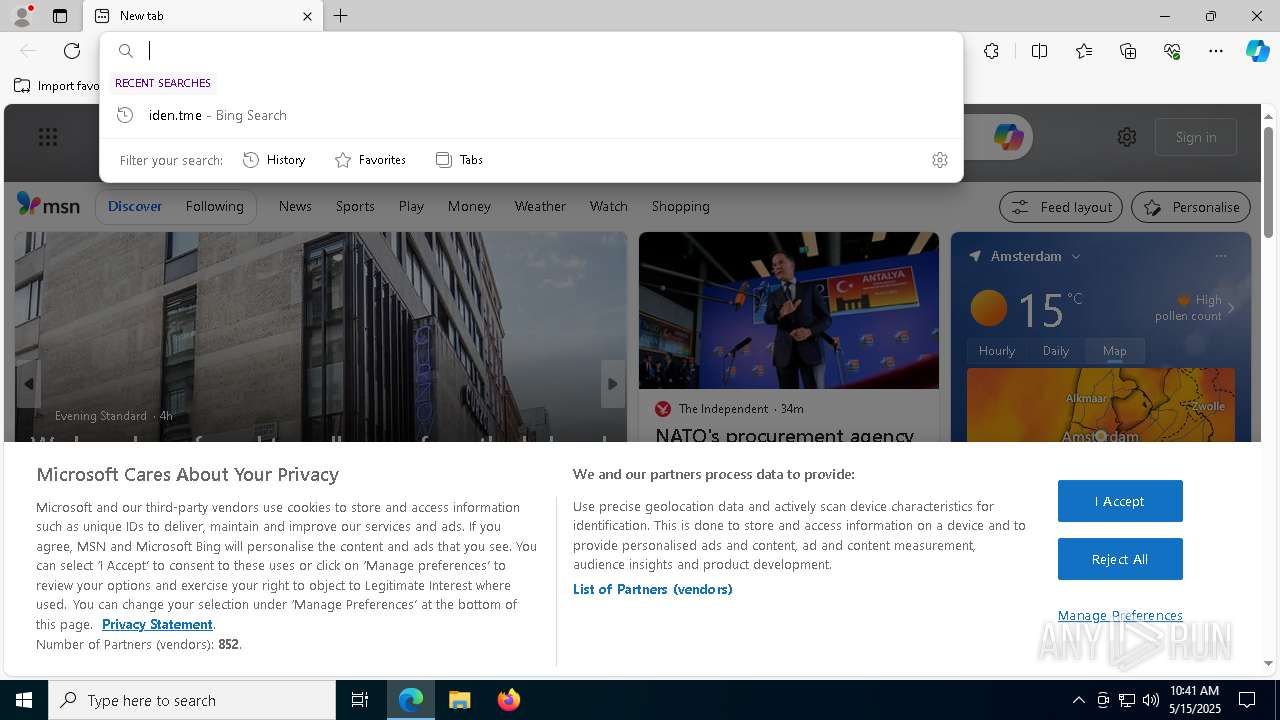Image resolution: width=1280 pixels, height=720 pixels.
Task: Open the Extensions puzzle icon
Action: (991, 51)
